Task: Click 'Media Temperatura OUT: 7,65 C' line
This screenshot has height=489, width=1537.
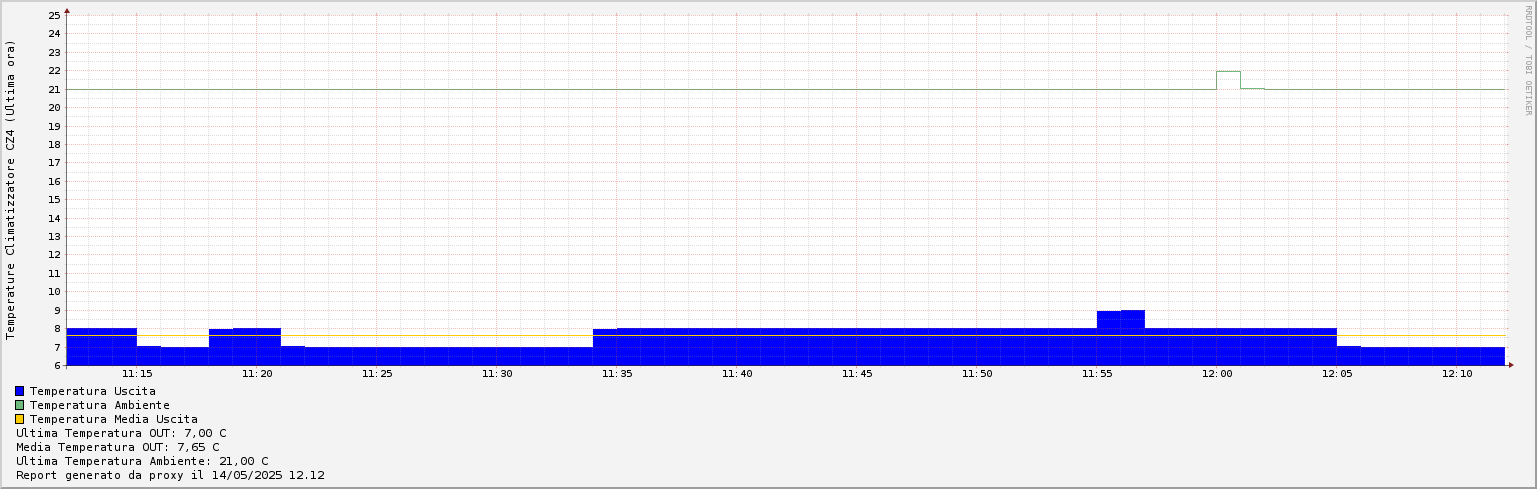Action: point(118,447)
